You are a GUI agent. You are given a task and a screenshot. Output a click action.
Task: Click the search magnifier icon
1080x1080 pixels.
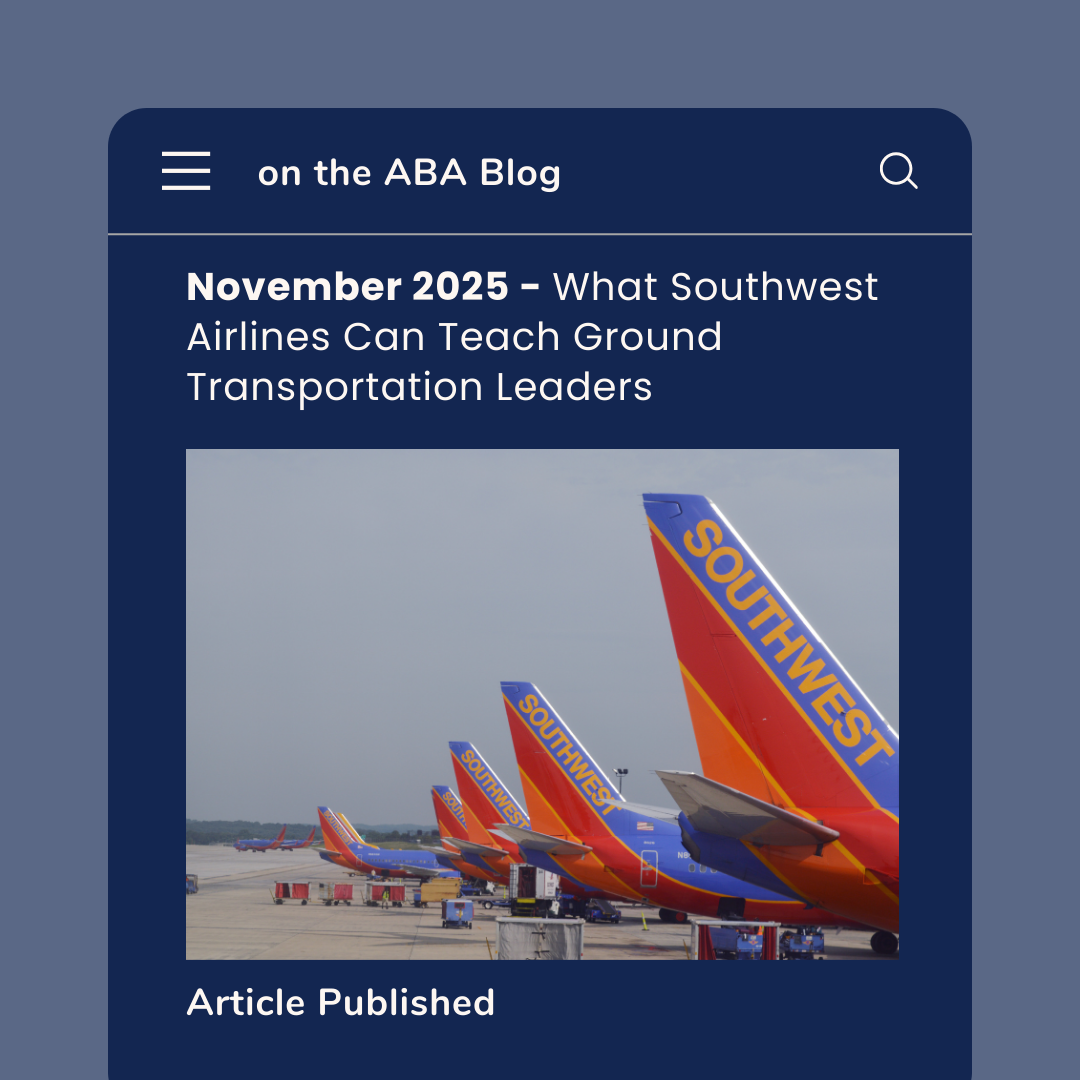(x=899, y=170)
